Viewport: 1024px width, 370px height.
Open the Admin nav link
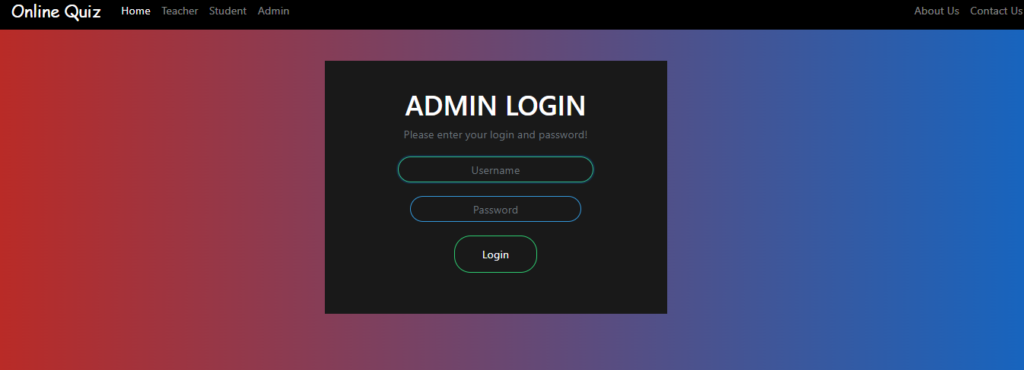click(x=274, y=11)
